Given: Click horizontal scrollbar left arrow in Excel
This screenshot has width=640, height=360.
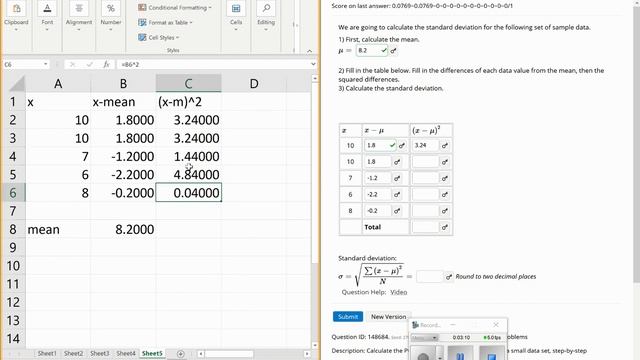Looking at the screenshot, I should point(201,354).
